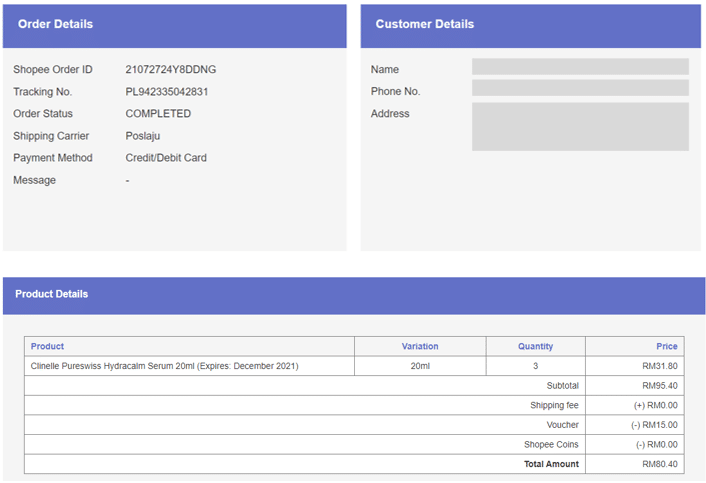Click the Customer Details section header
706x483 pixels.
pos(424,24)
